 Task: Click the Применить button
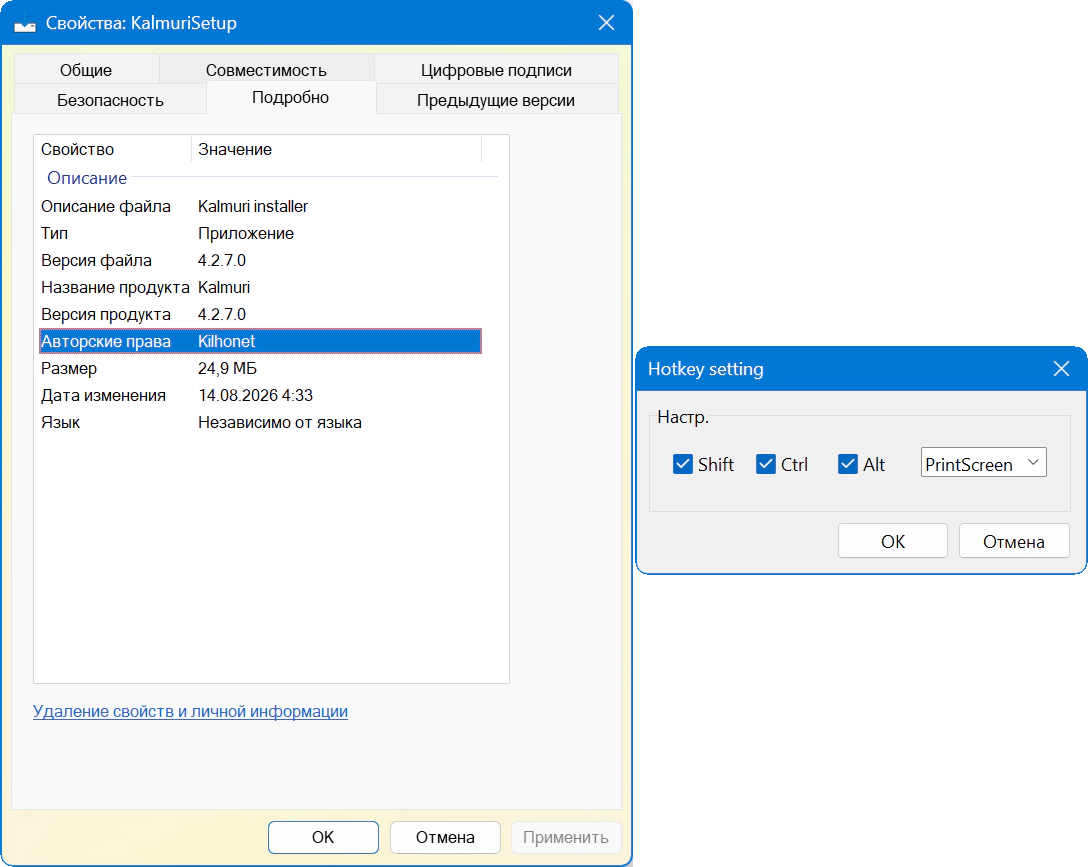tap(566, 837)
